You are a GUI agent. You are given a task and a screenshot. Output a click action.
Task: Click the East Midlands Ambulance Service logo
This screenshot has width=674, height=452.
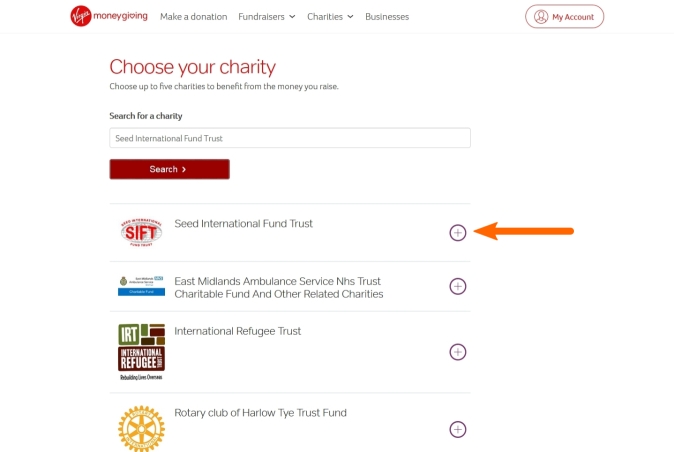coord(141,286)
